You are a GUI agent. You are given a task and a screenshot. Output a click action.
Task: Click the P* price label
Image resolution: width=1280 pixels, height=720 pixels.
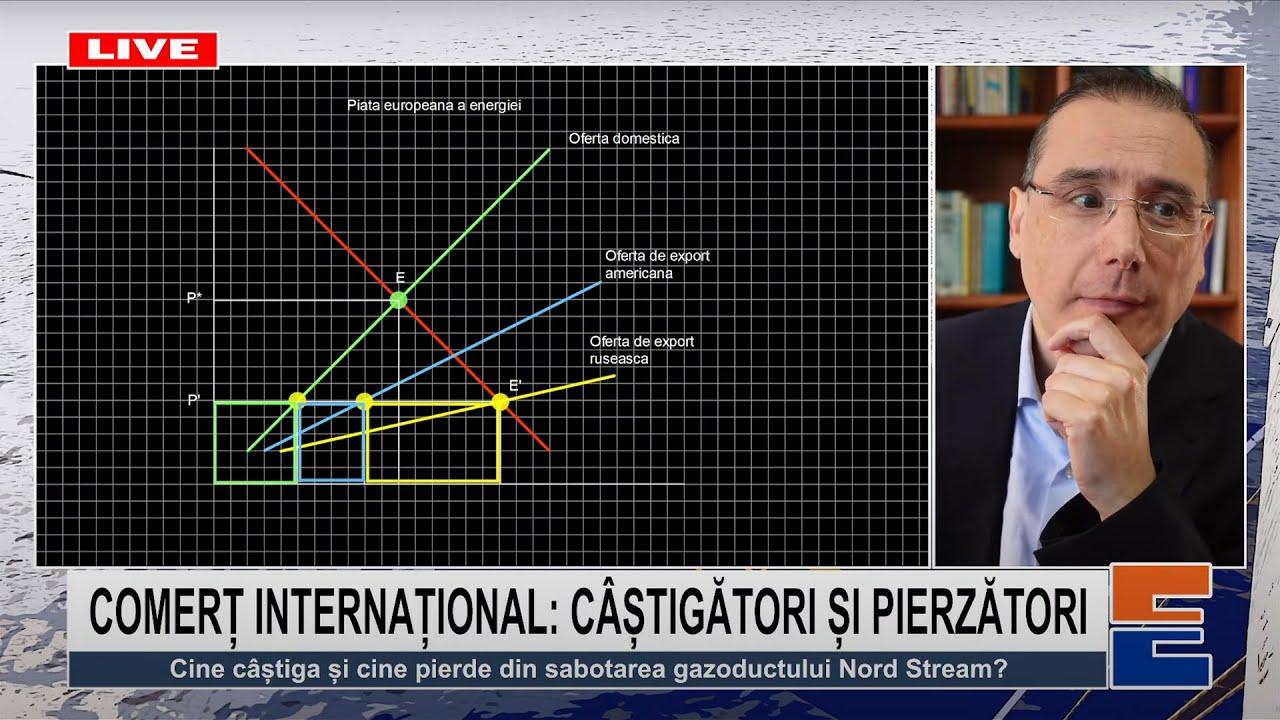pyautogui.click(x=194, y=298)
